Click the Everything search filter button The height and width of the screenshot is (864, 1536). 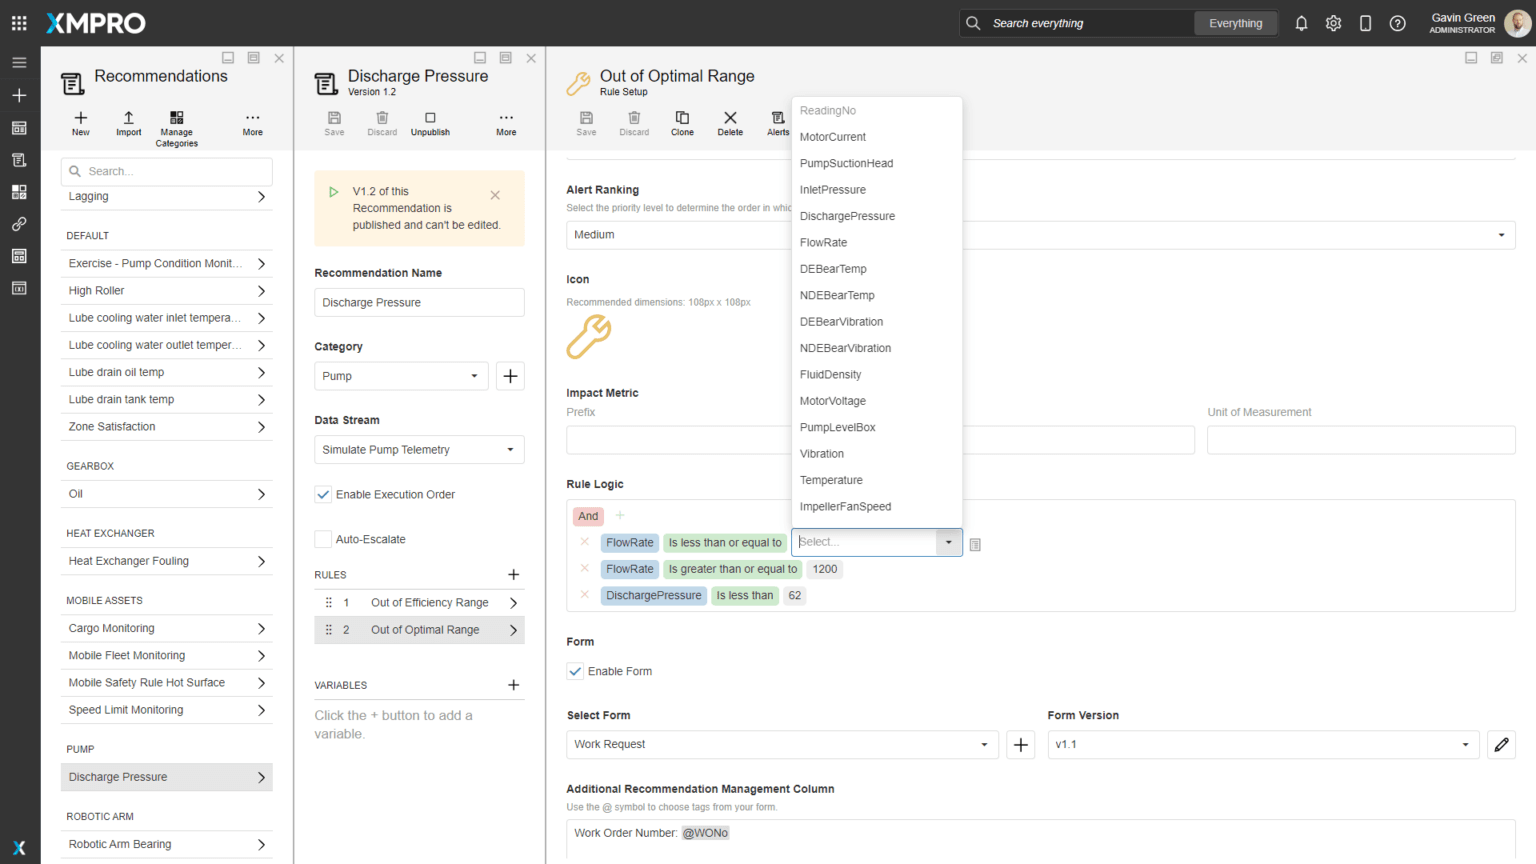coord(1235,23)
